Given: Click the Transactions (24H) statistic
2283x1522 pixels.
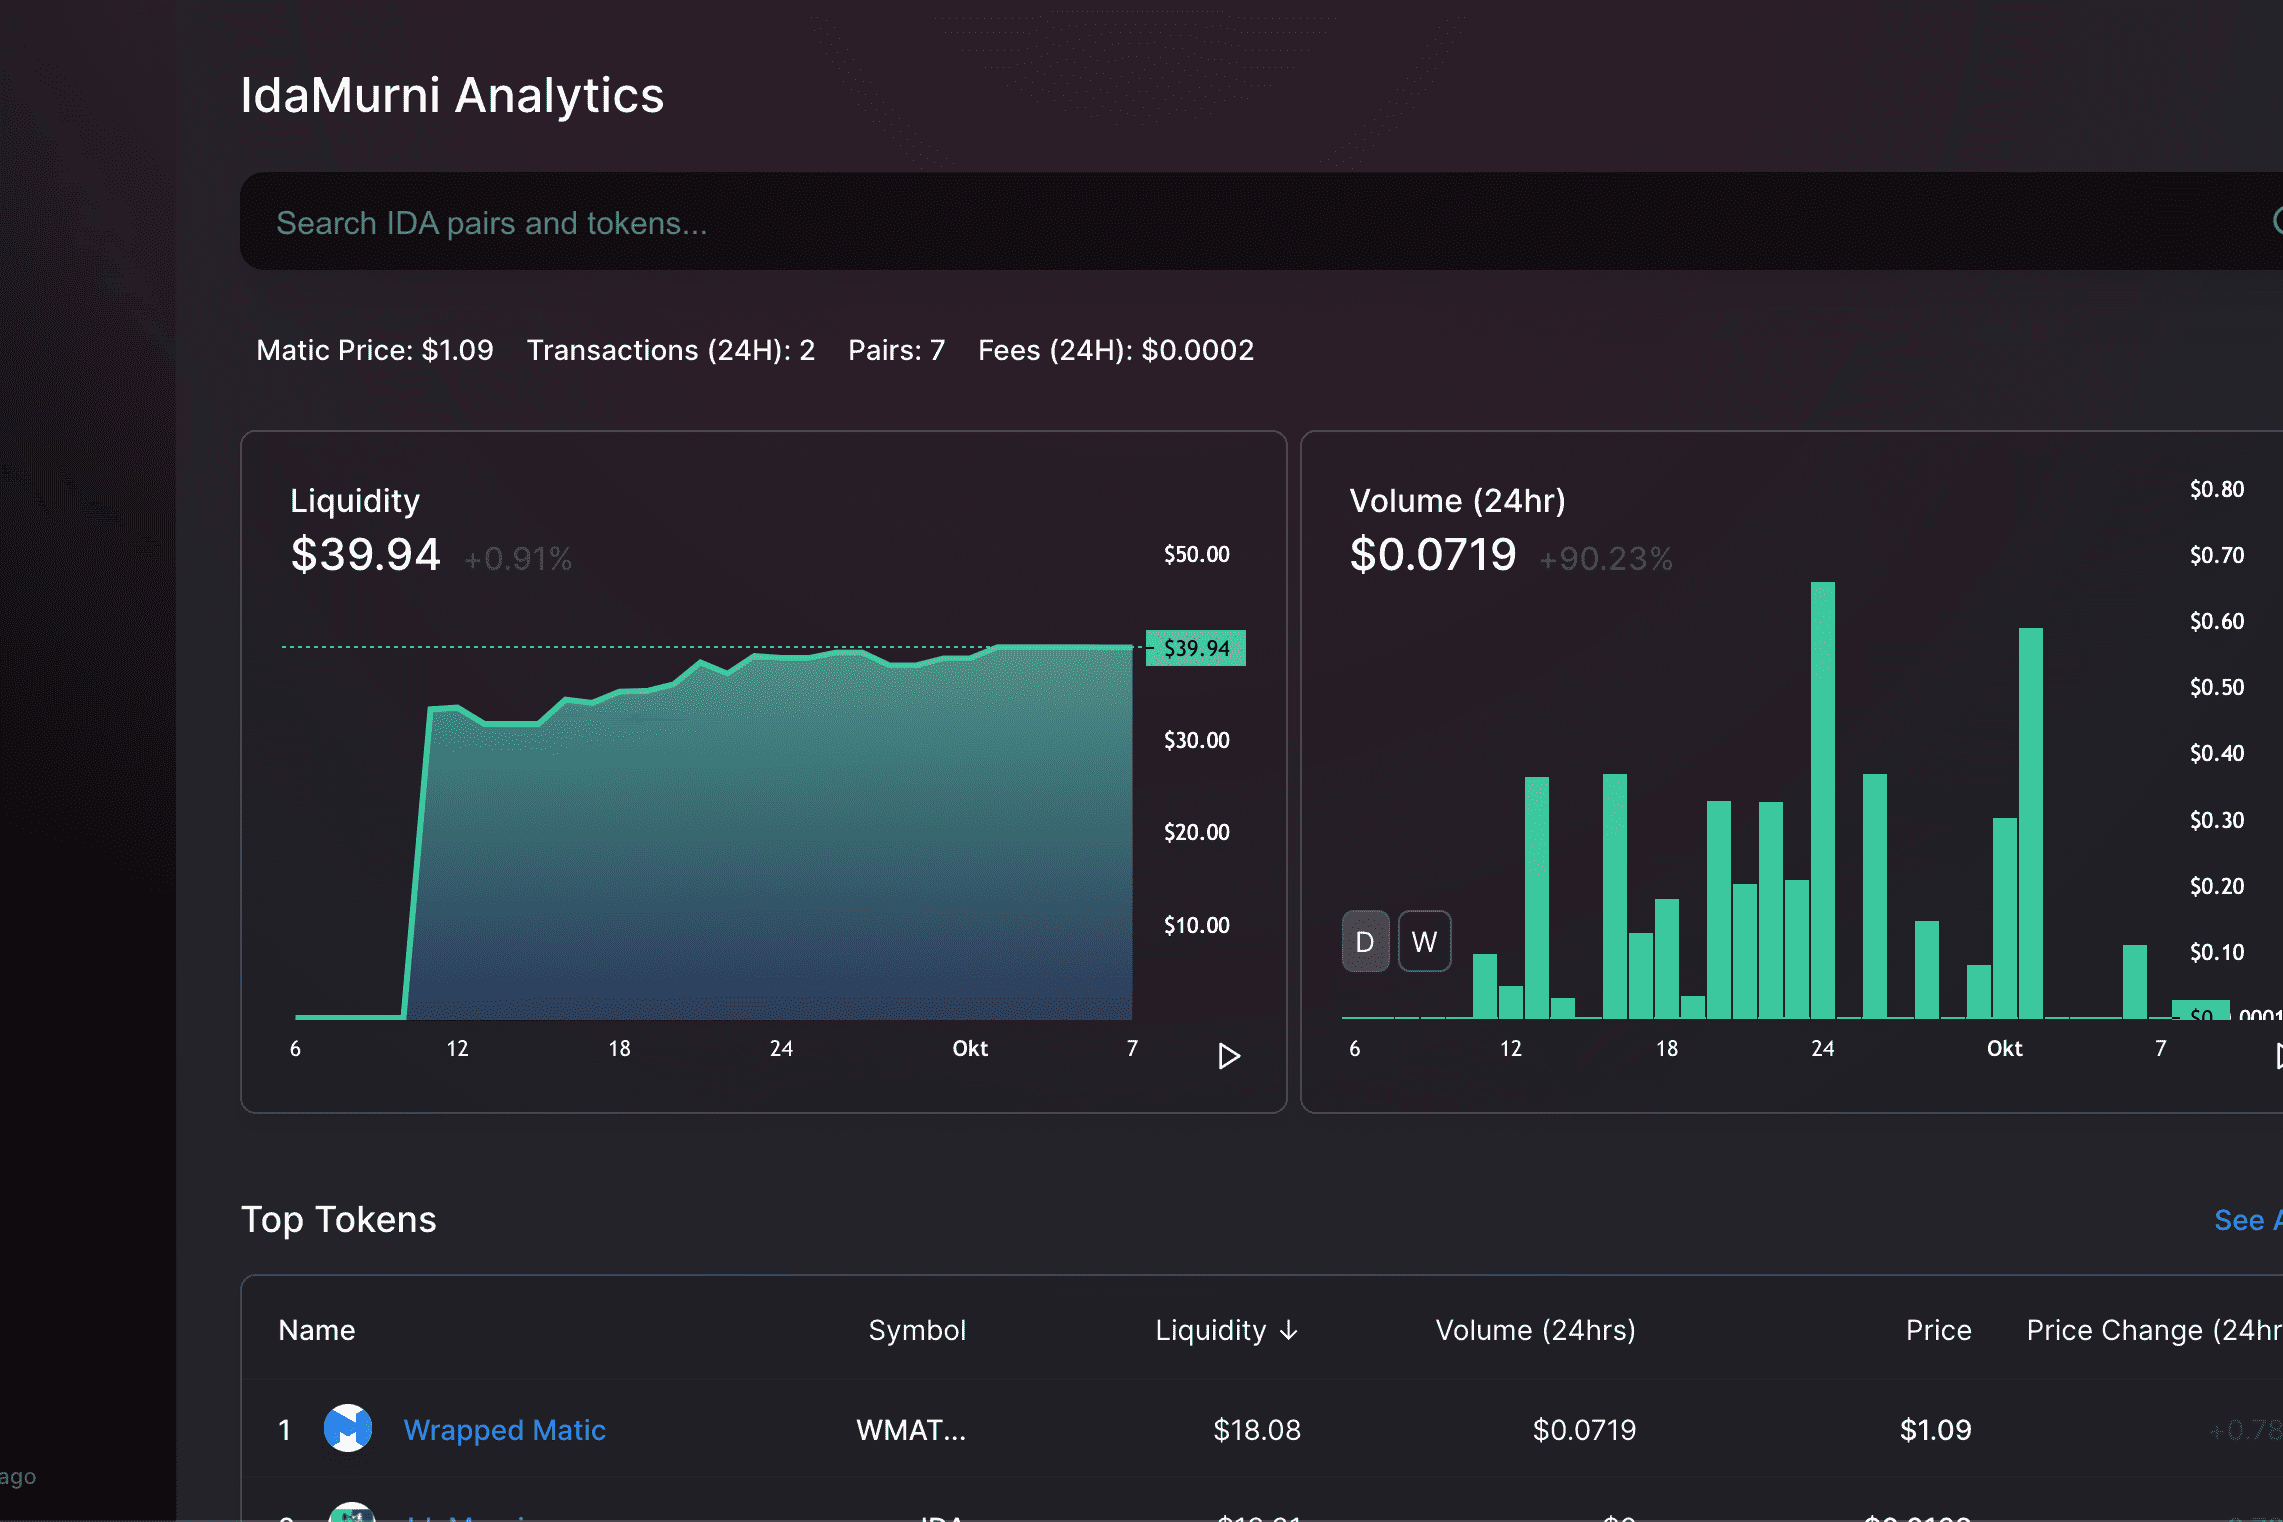Looking at the screenshot, I should [x=671, y=350].
